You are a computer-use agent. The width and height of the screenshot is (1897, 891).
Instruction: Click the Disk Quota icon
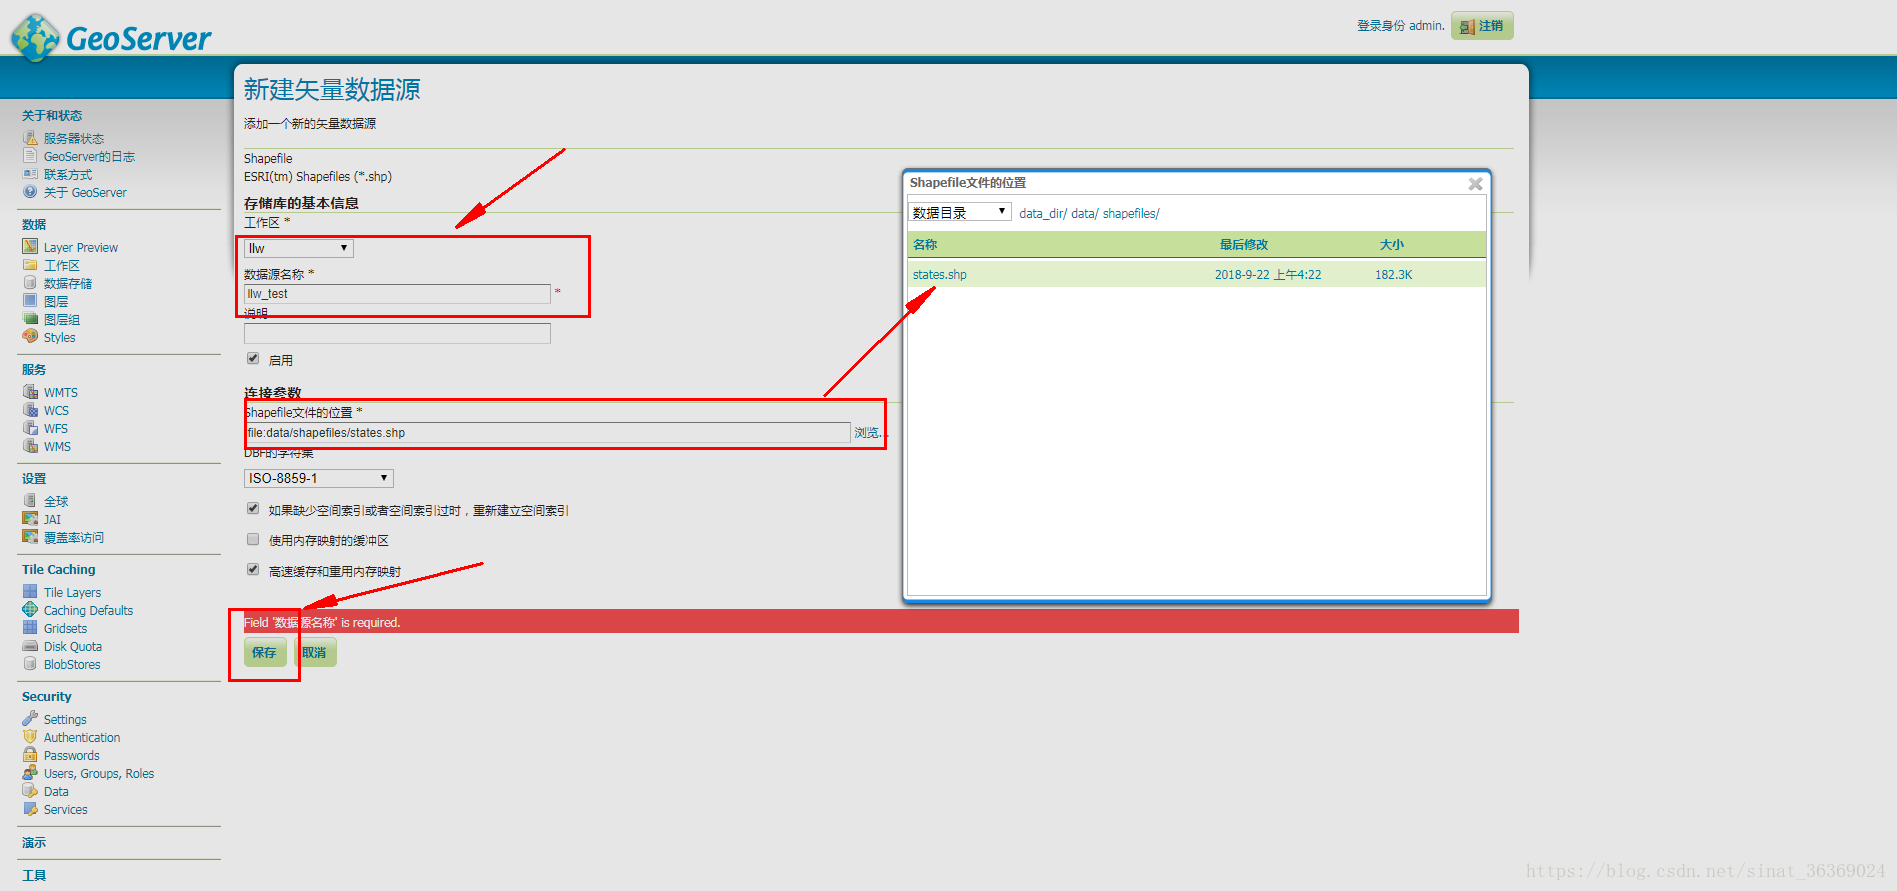pyautogui.click(x=30, y=646)
